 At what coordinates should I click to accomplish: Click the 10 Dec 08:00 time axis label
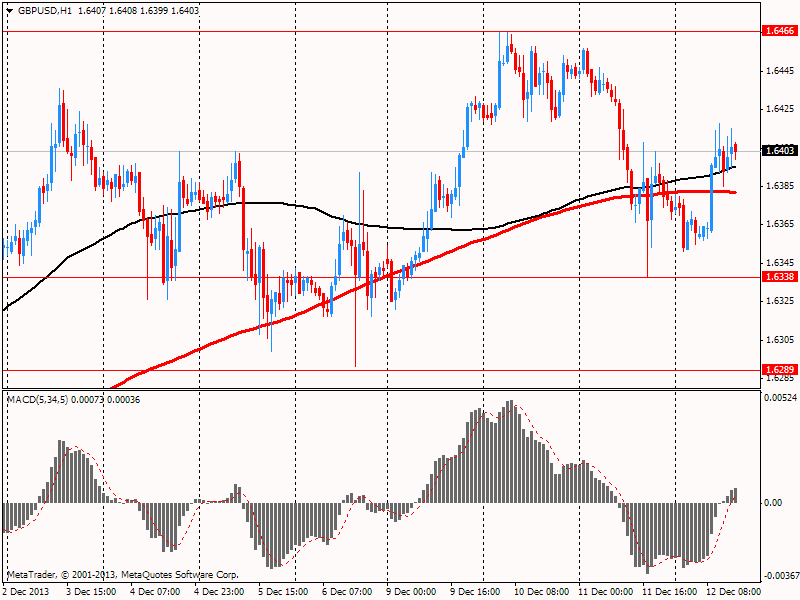(541, 592)
